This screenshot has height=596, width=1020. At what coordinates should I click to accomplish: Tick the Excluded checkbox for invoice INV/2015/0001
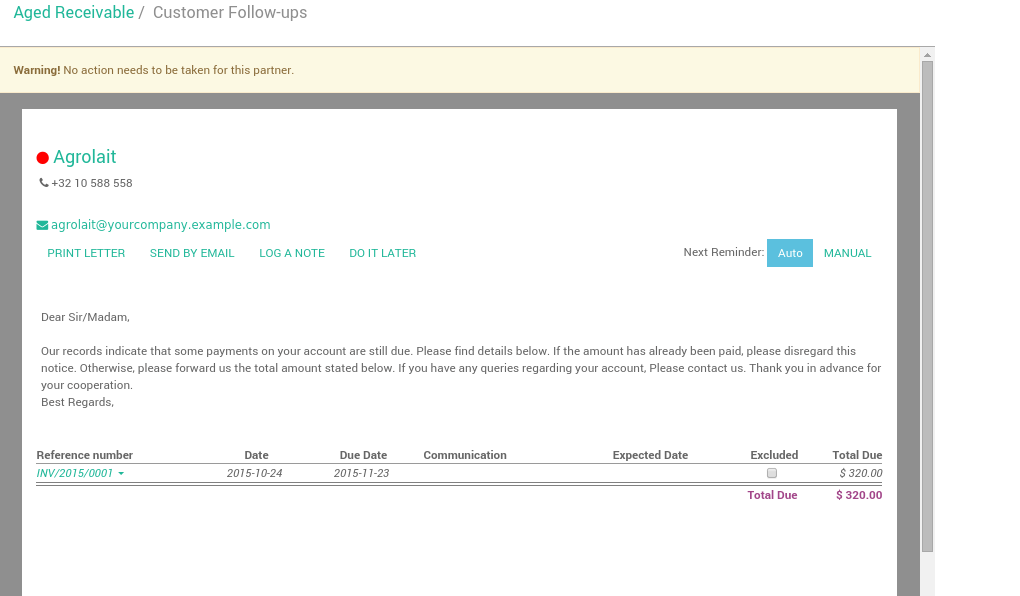click(x=772, y=473)
